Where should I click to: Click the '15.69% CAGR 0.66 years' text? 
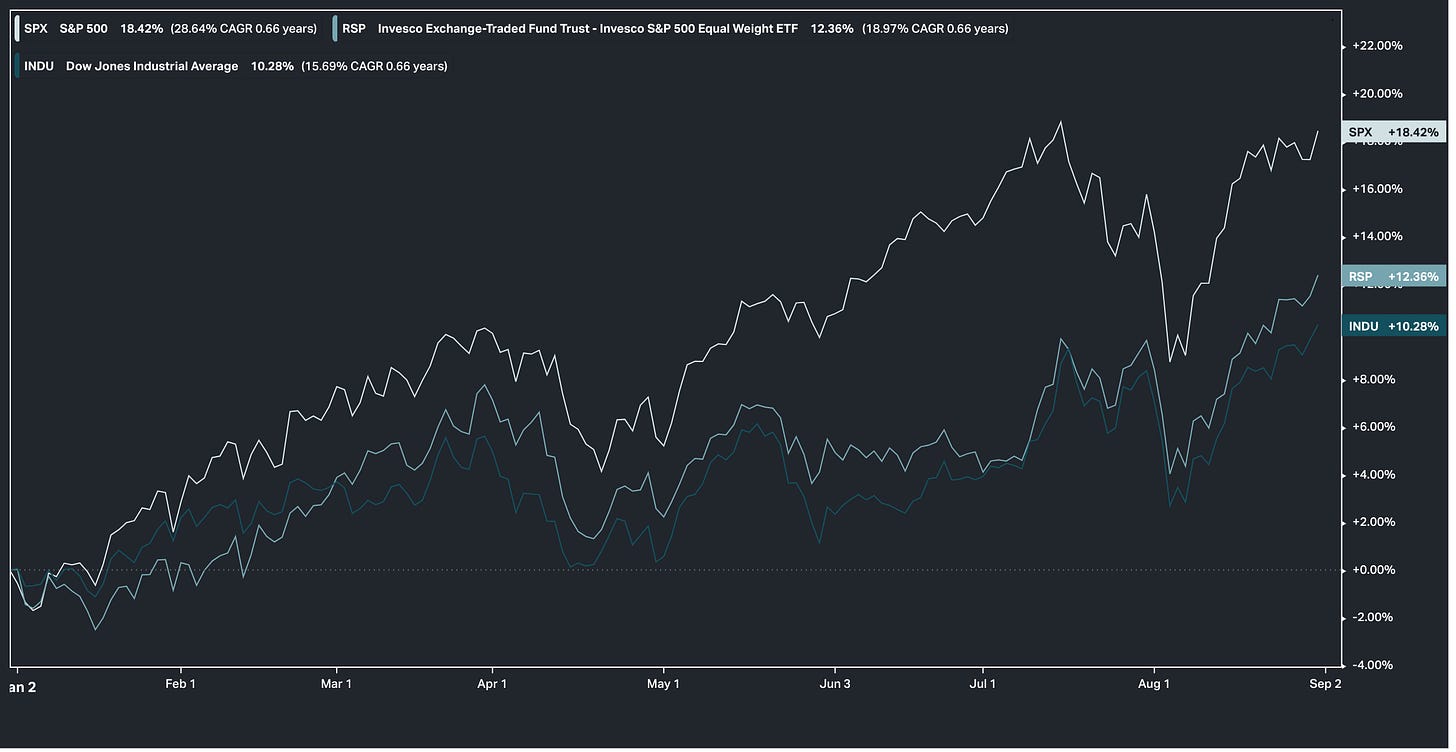(374, 66)
